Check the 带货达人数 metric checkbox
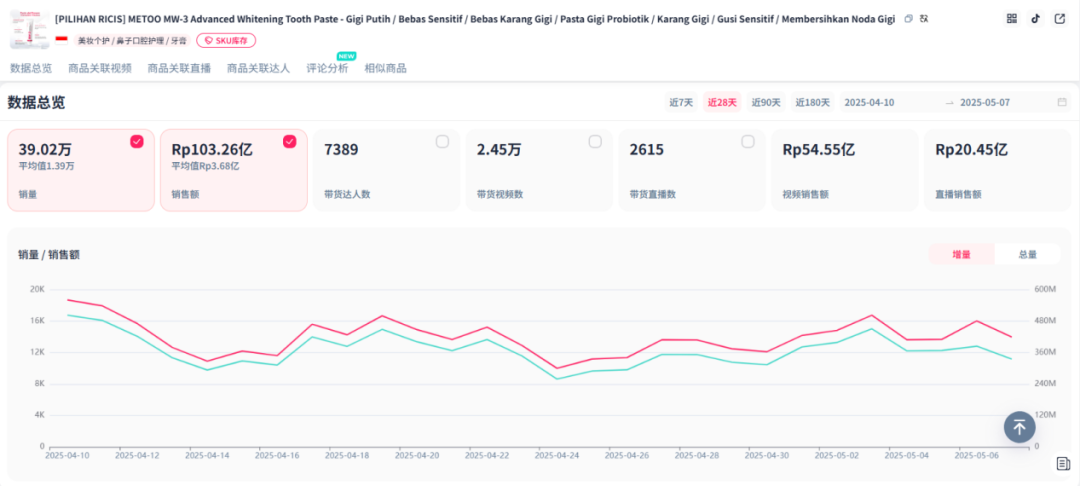Screen dimensions: 1080x486 tap(442, 142)
